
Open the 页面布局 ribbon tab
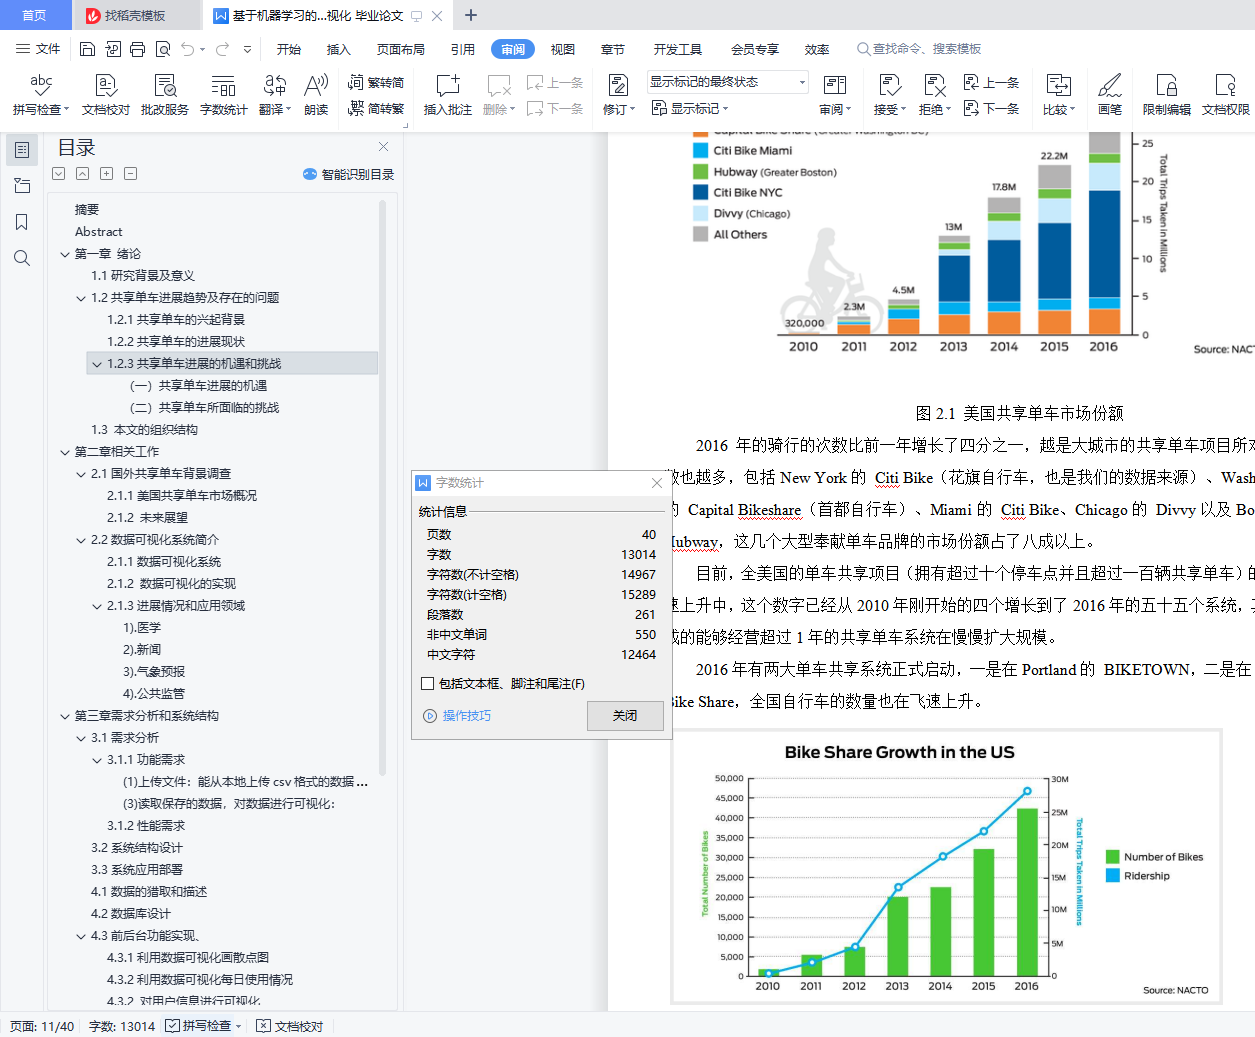pos(401,49)
